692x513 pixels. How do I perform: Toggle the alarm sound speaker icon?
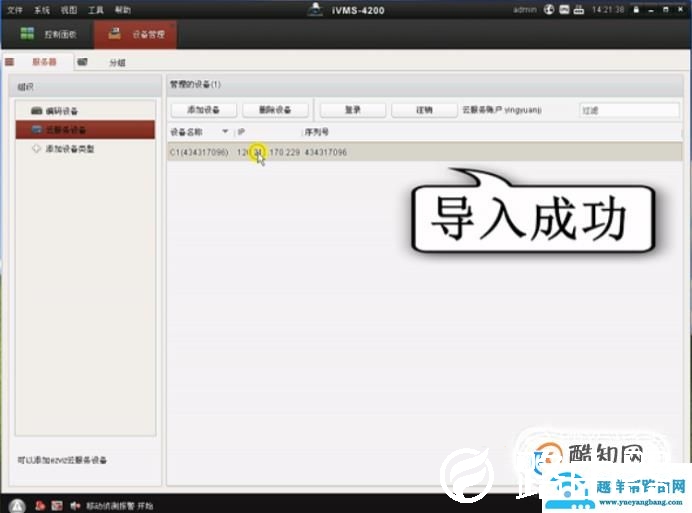[75, 505]
